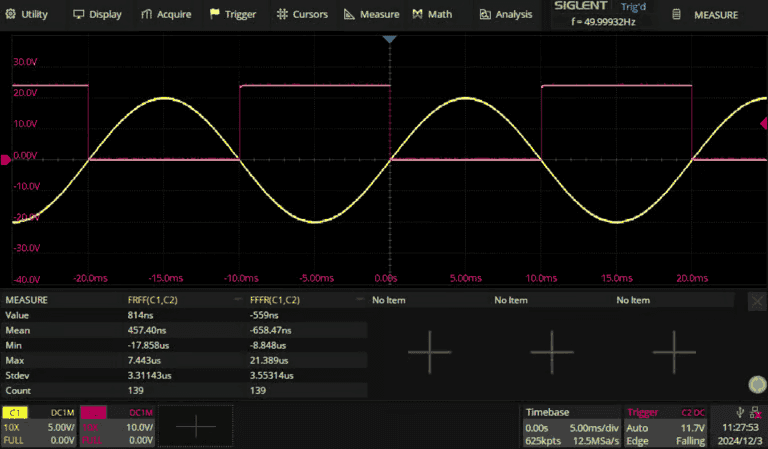Reset statistics with the circular refresh icon
This screenshot has width=768, height=449.
click(757, 384)
